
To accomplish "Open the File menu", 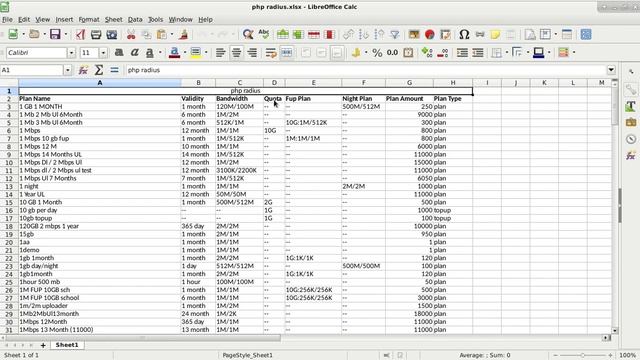I will click(x=7, y=20).
